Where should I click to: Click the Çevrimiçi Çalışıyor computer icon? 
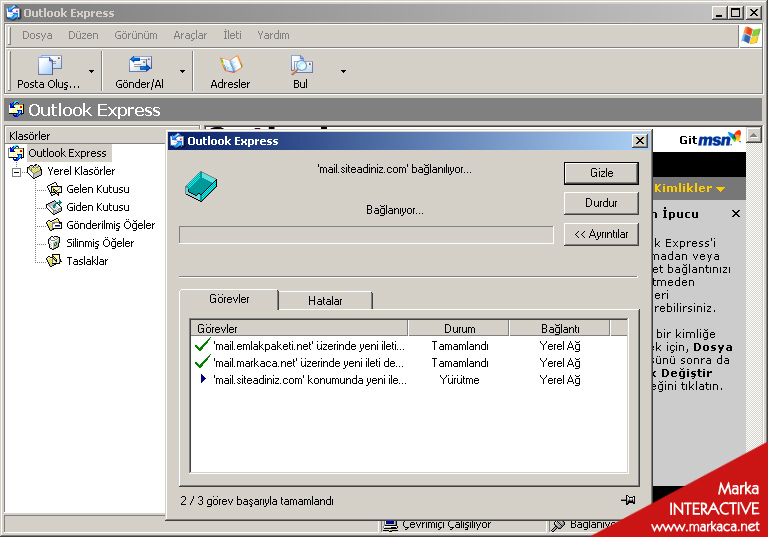pos(390,525)
